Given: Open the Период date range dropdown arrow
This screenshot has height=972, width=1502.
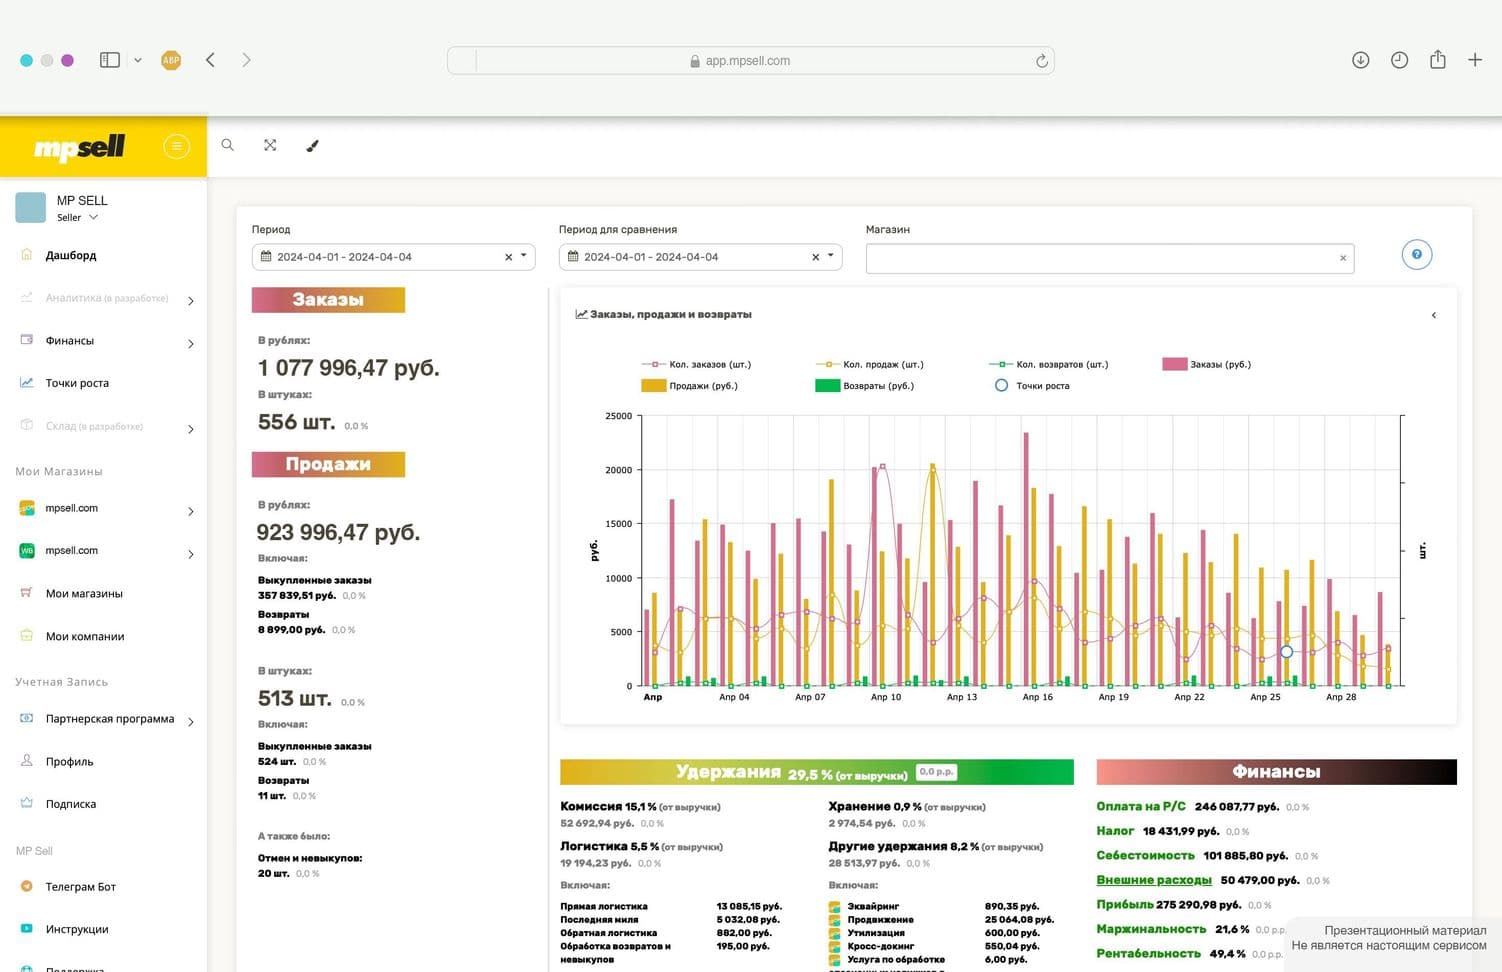Looking at the screenshot, I should click(x=523, y=256).
